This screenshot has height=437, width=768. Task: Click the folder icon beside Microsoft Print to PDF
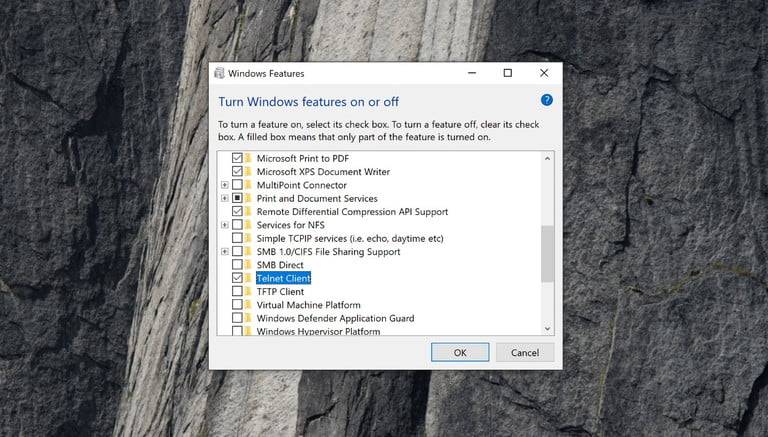point(248,158)
